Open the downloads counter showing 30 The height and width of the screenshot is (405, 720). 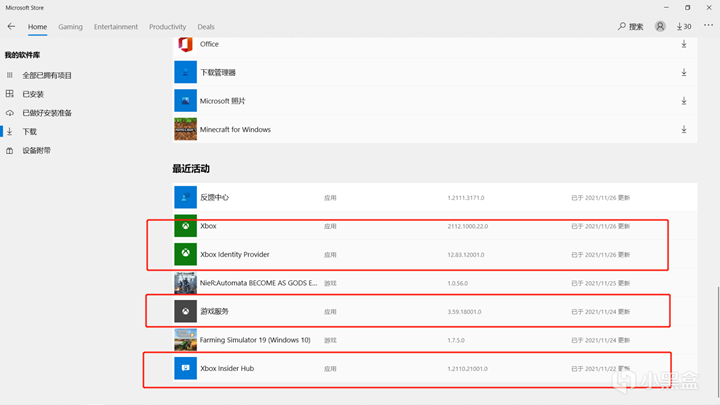pyautogui.click(x=684, y=27)
